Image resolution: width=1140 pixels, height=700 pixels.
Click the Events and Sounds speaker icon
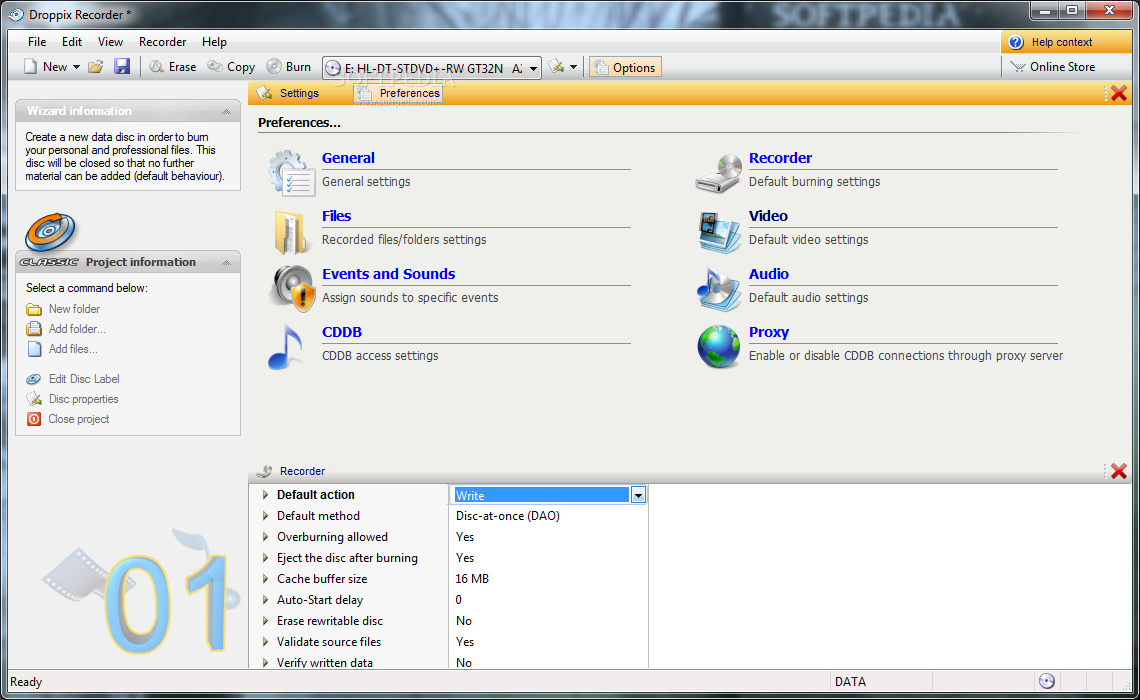coord(292,289)
